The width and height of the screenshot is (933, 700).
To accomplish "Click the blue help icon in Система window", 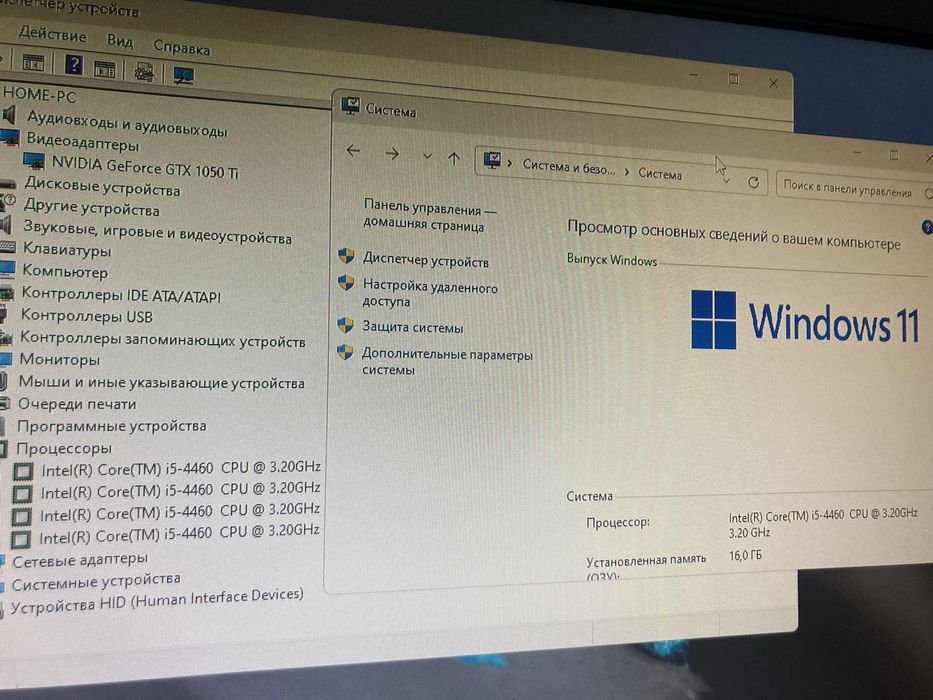I will (927, 227).
